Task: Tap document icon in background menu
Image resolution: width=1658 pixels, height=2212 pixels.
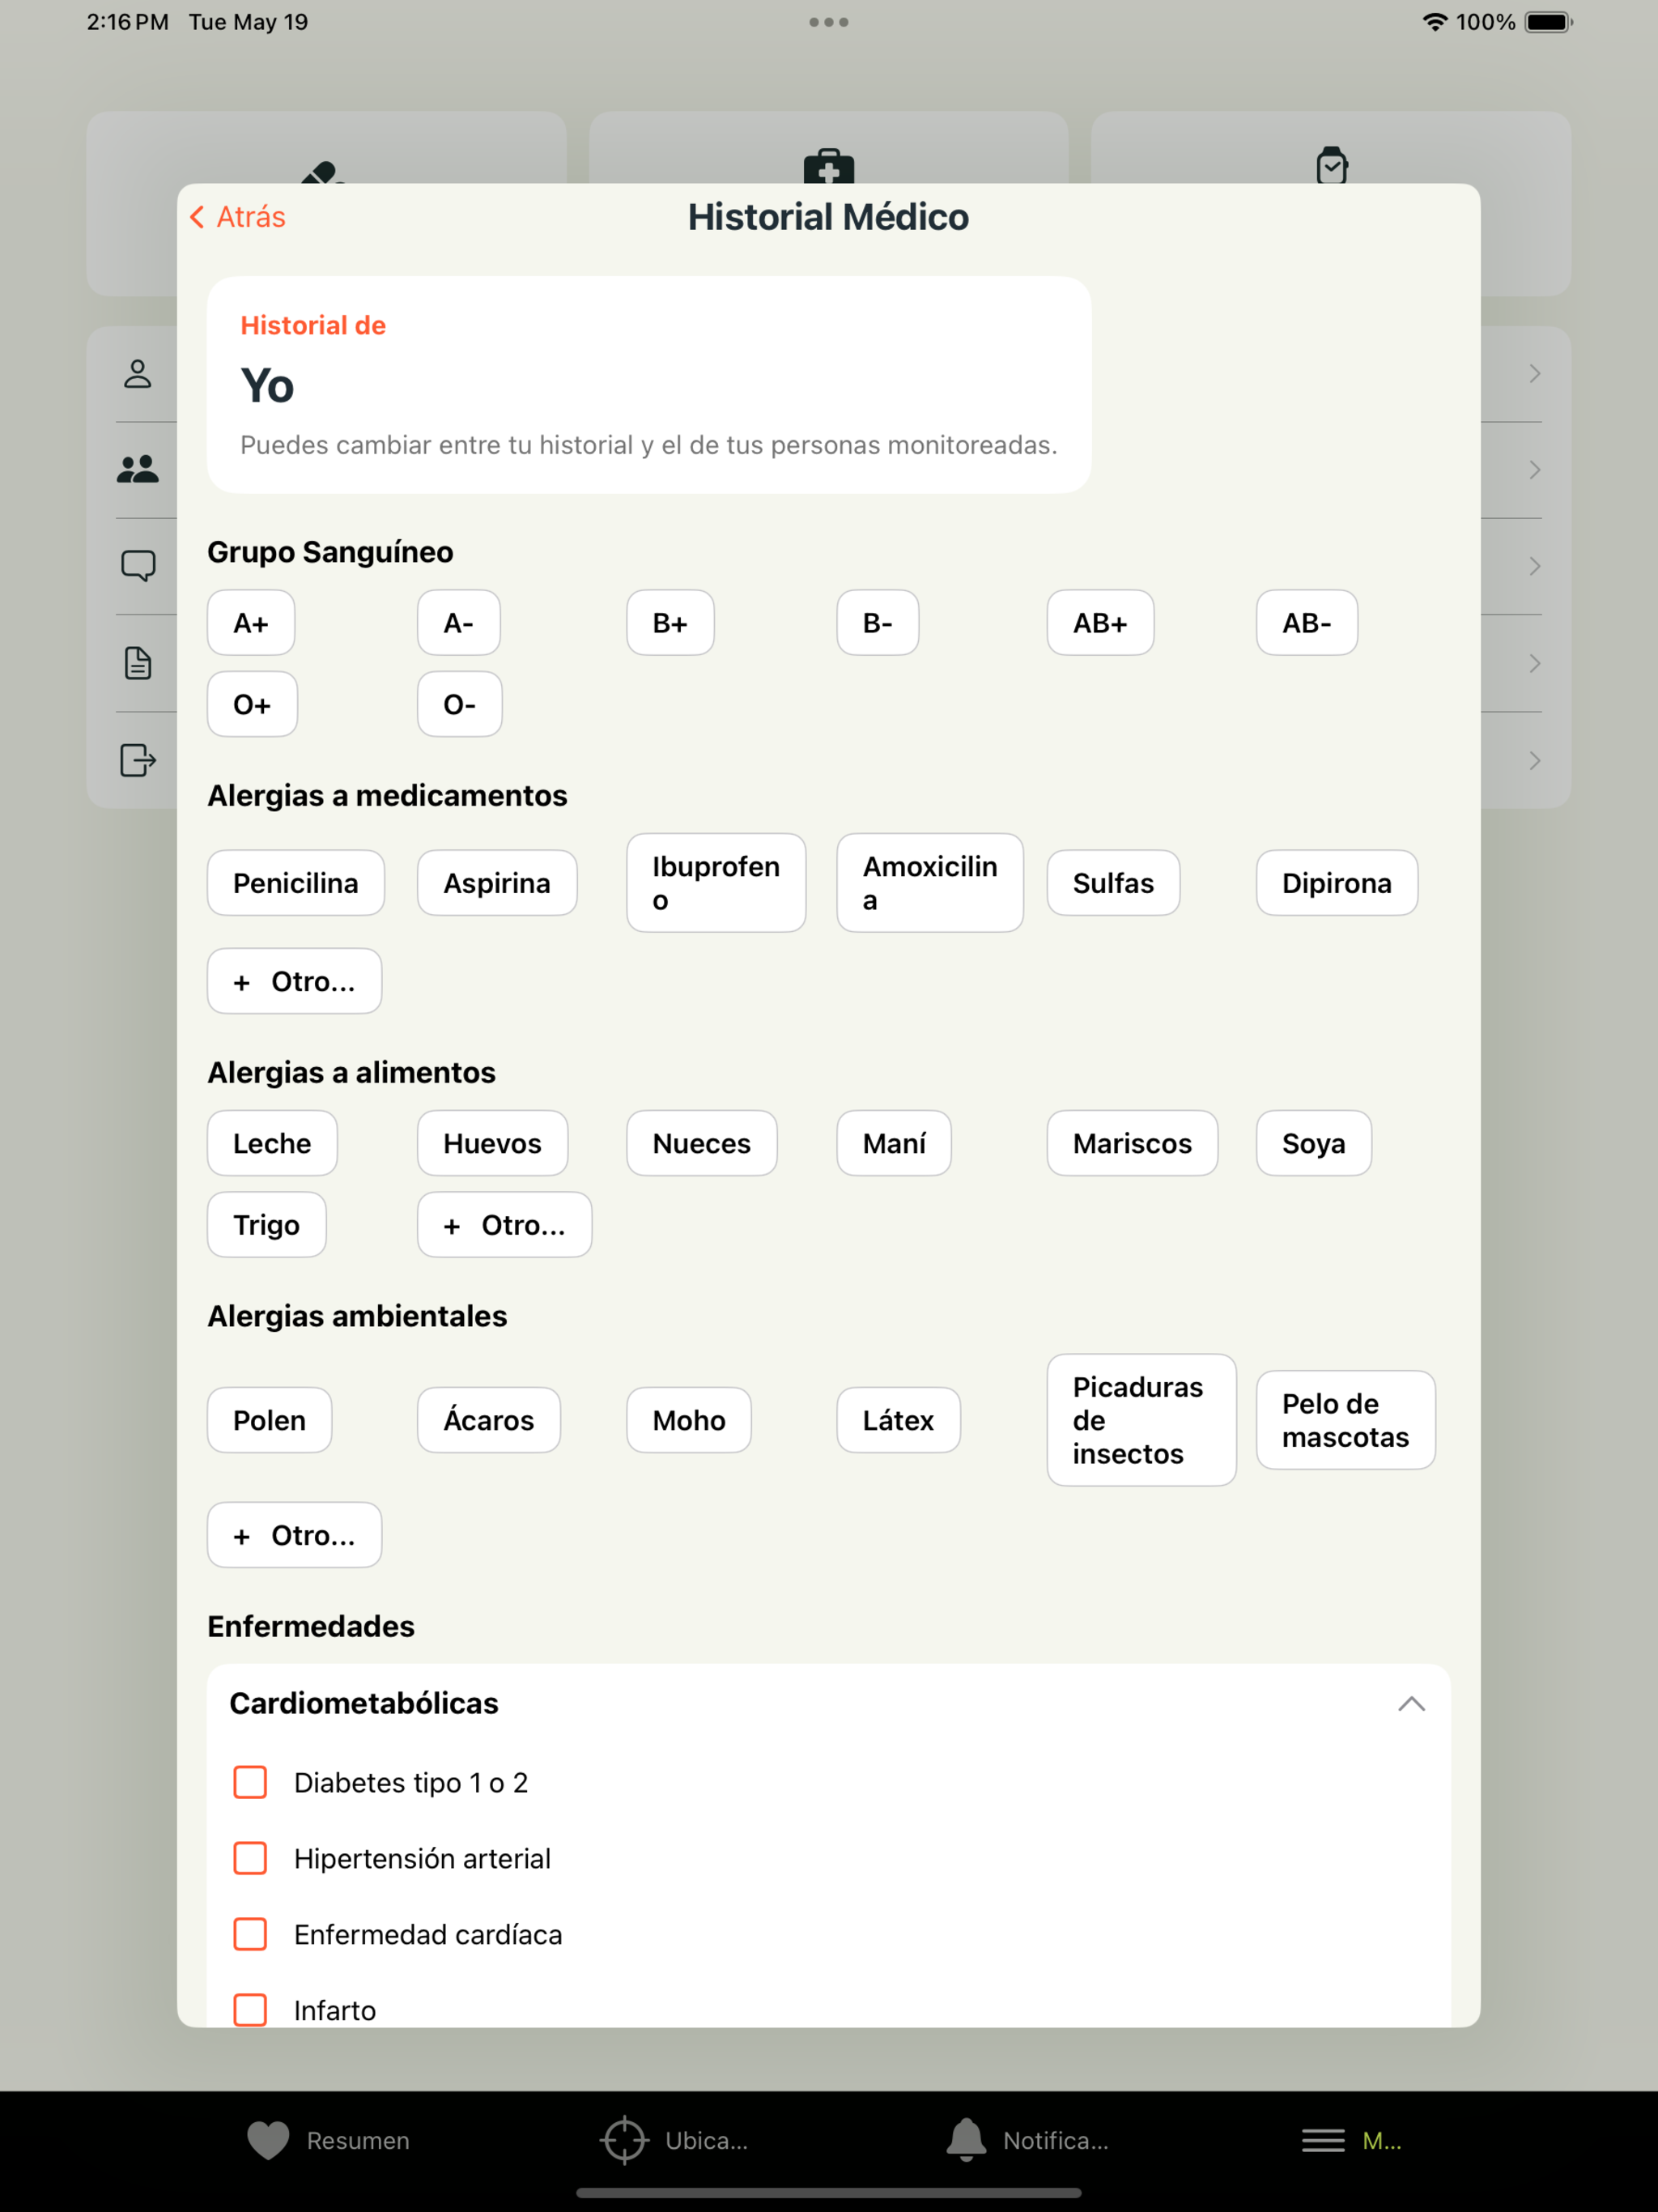Action: pos(138,663)
